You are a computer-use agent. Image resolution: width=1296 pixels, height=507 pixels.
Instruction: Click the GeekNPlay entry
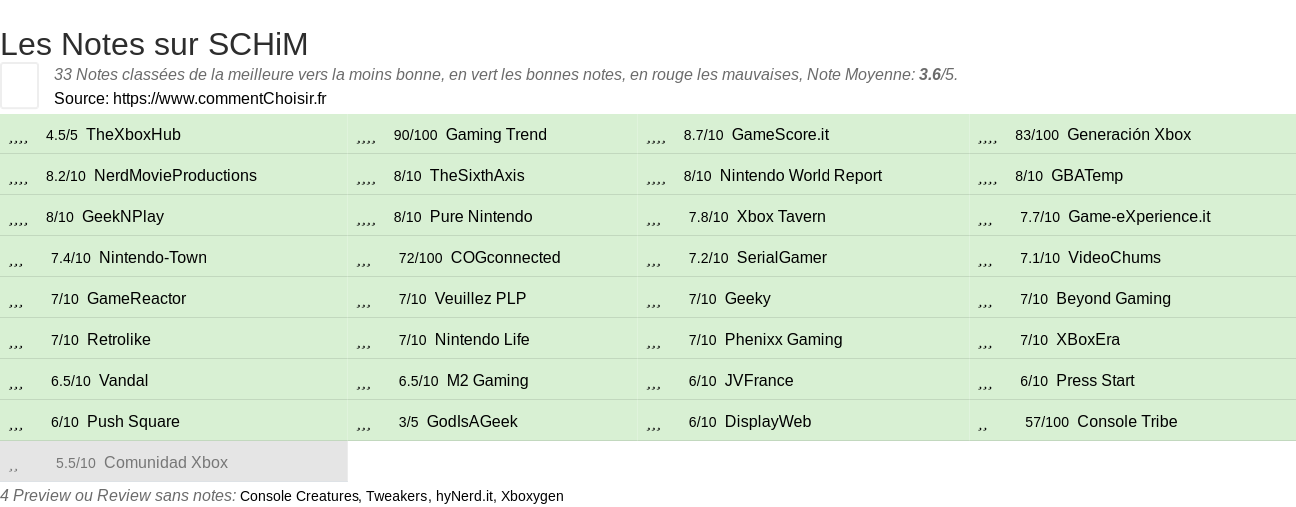[123, 217]
